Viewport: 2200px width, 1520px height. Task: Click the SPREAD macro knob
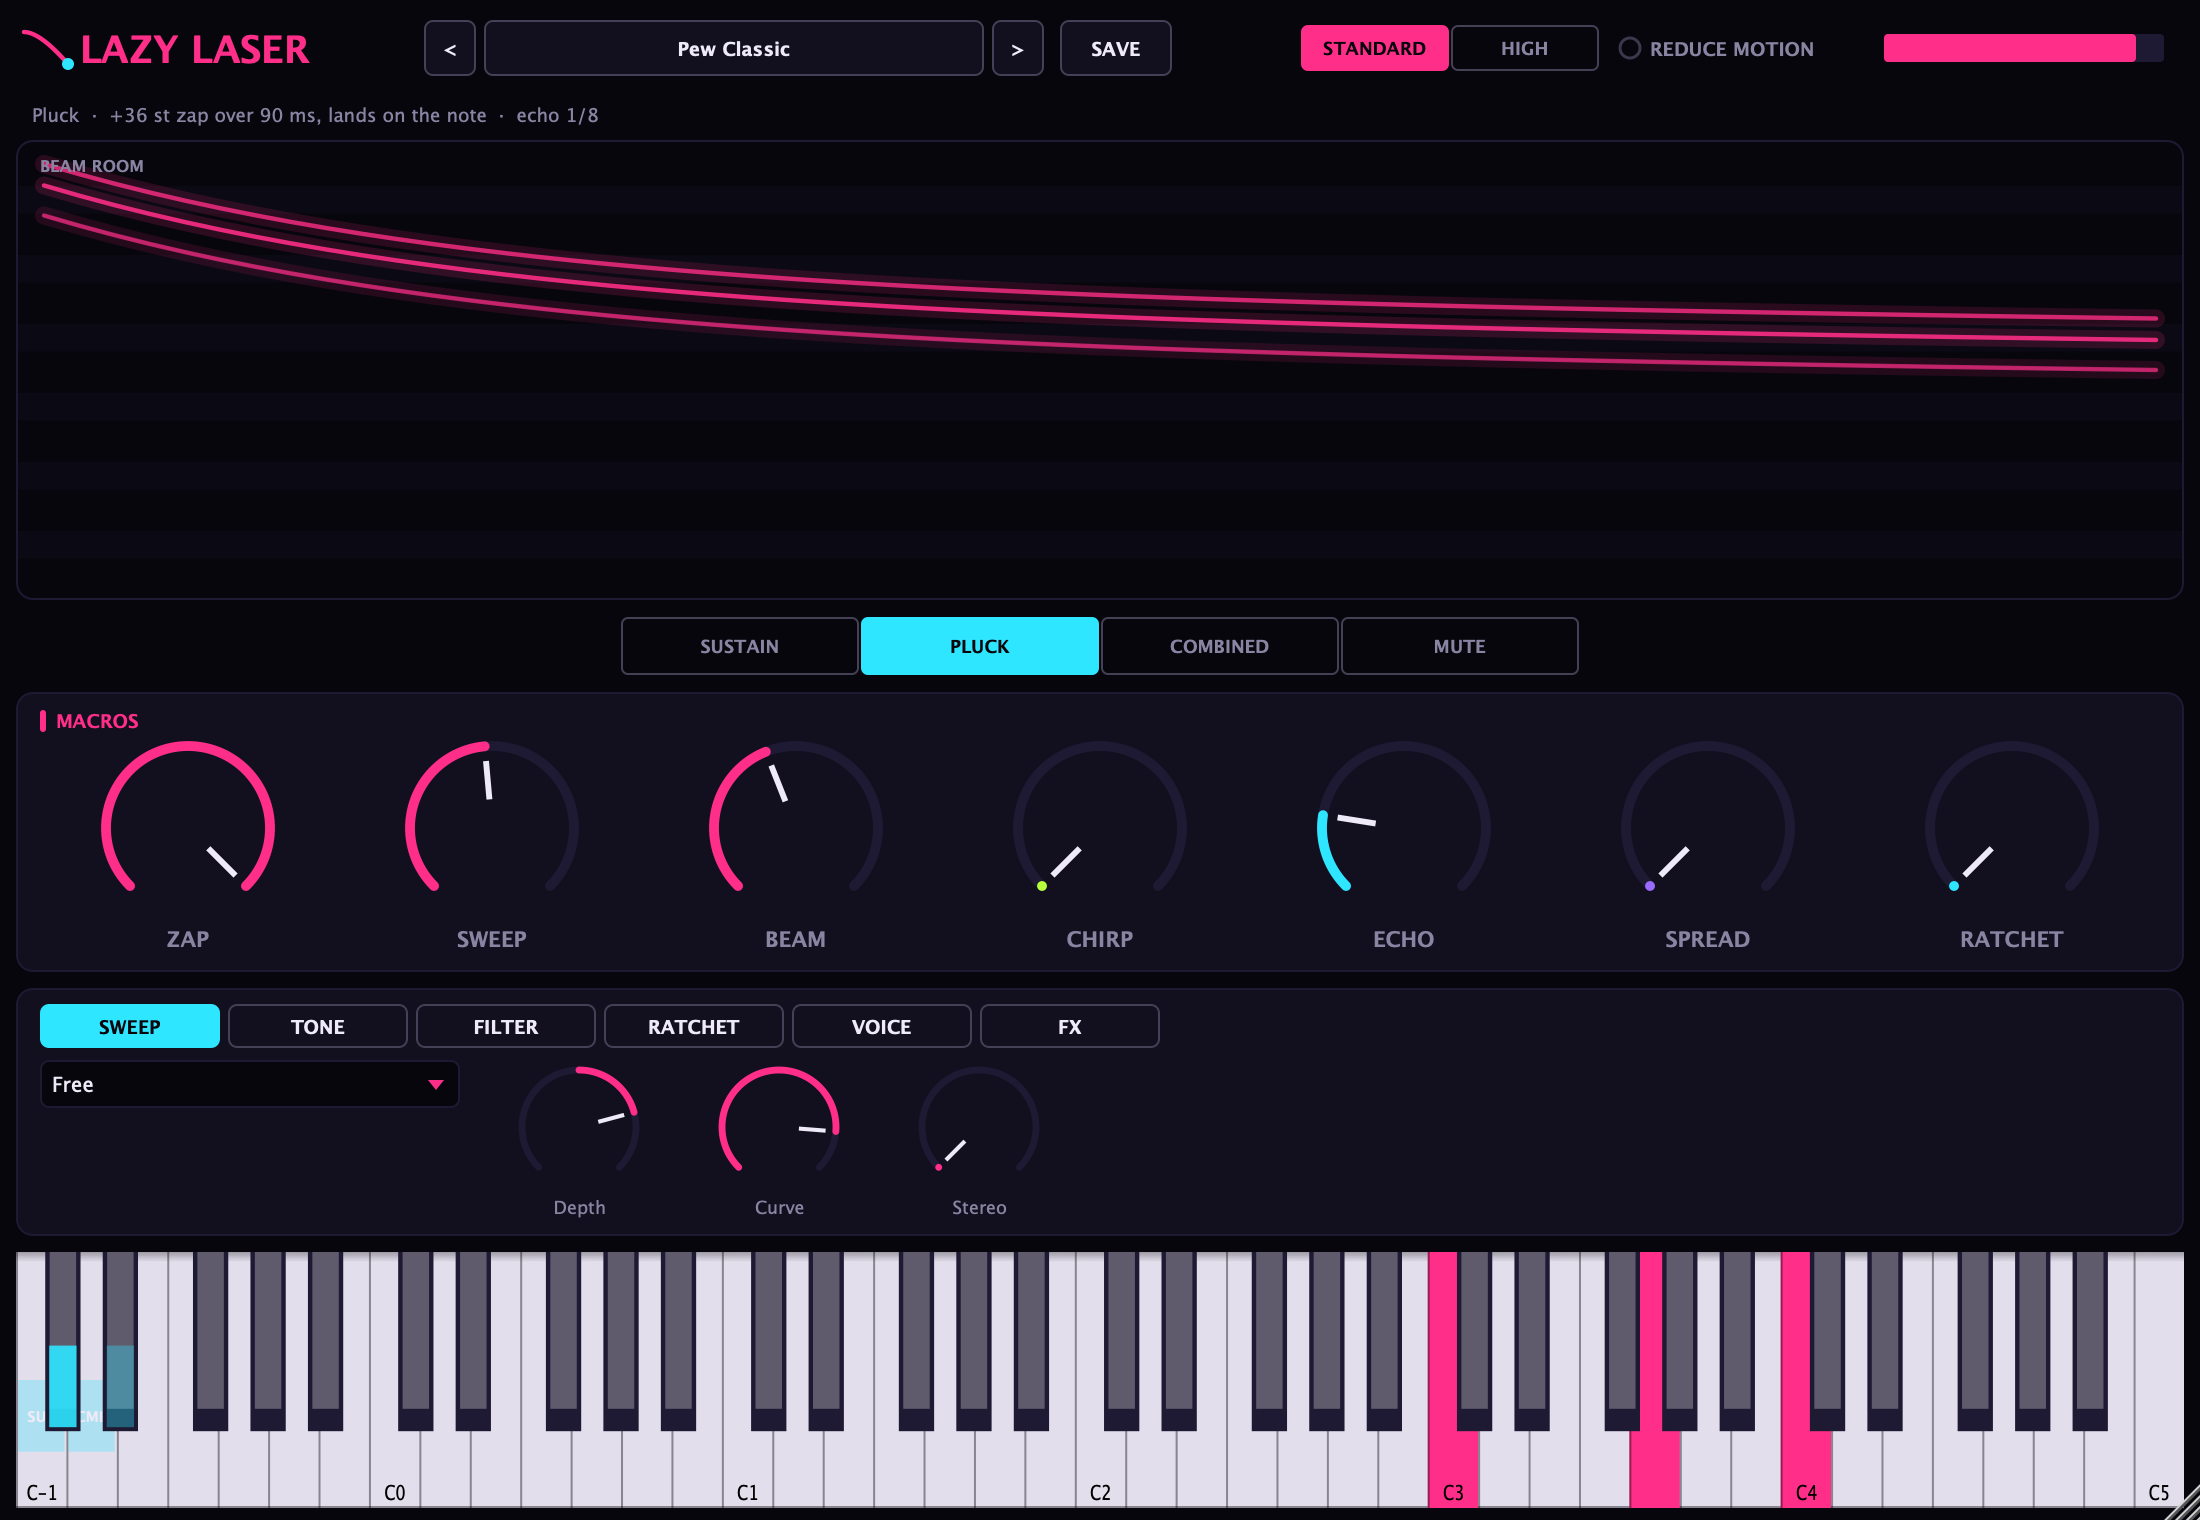click(x=1707, y=826)
